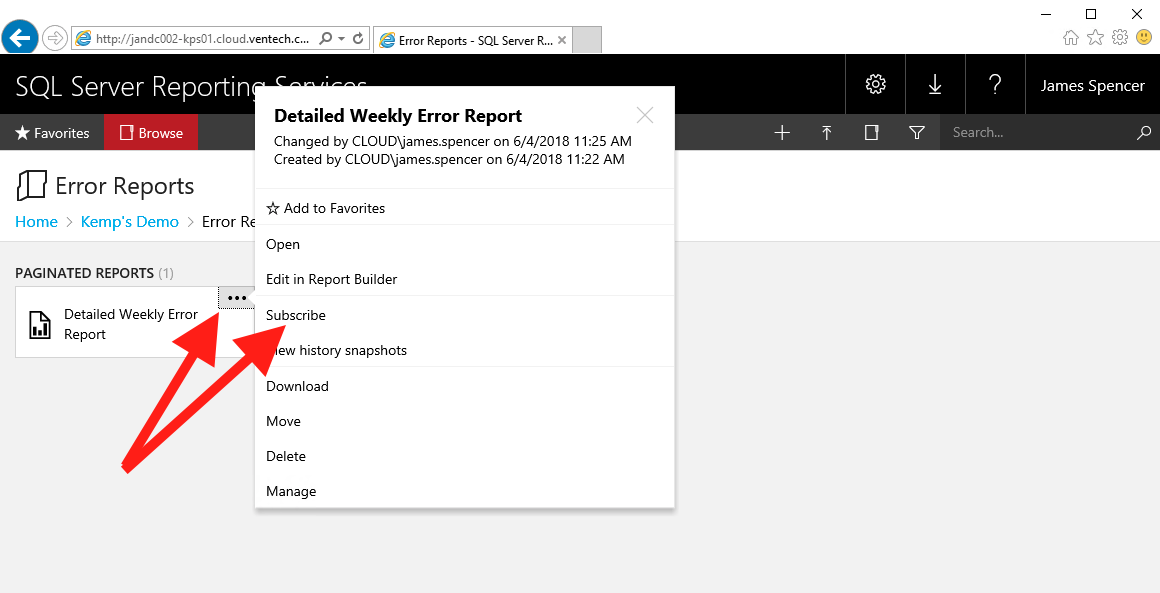The height and width of the screenshot is (593, 1160).
Task: Close the report context popup
Action: tap(645, 115)
